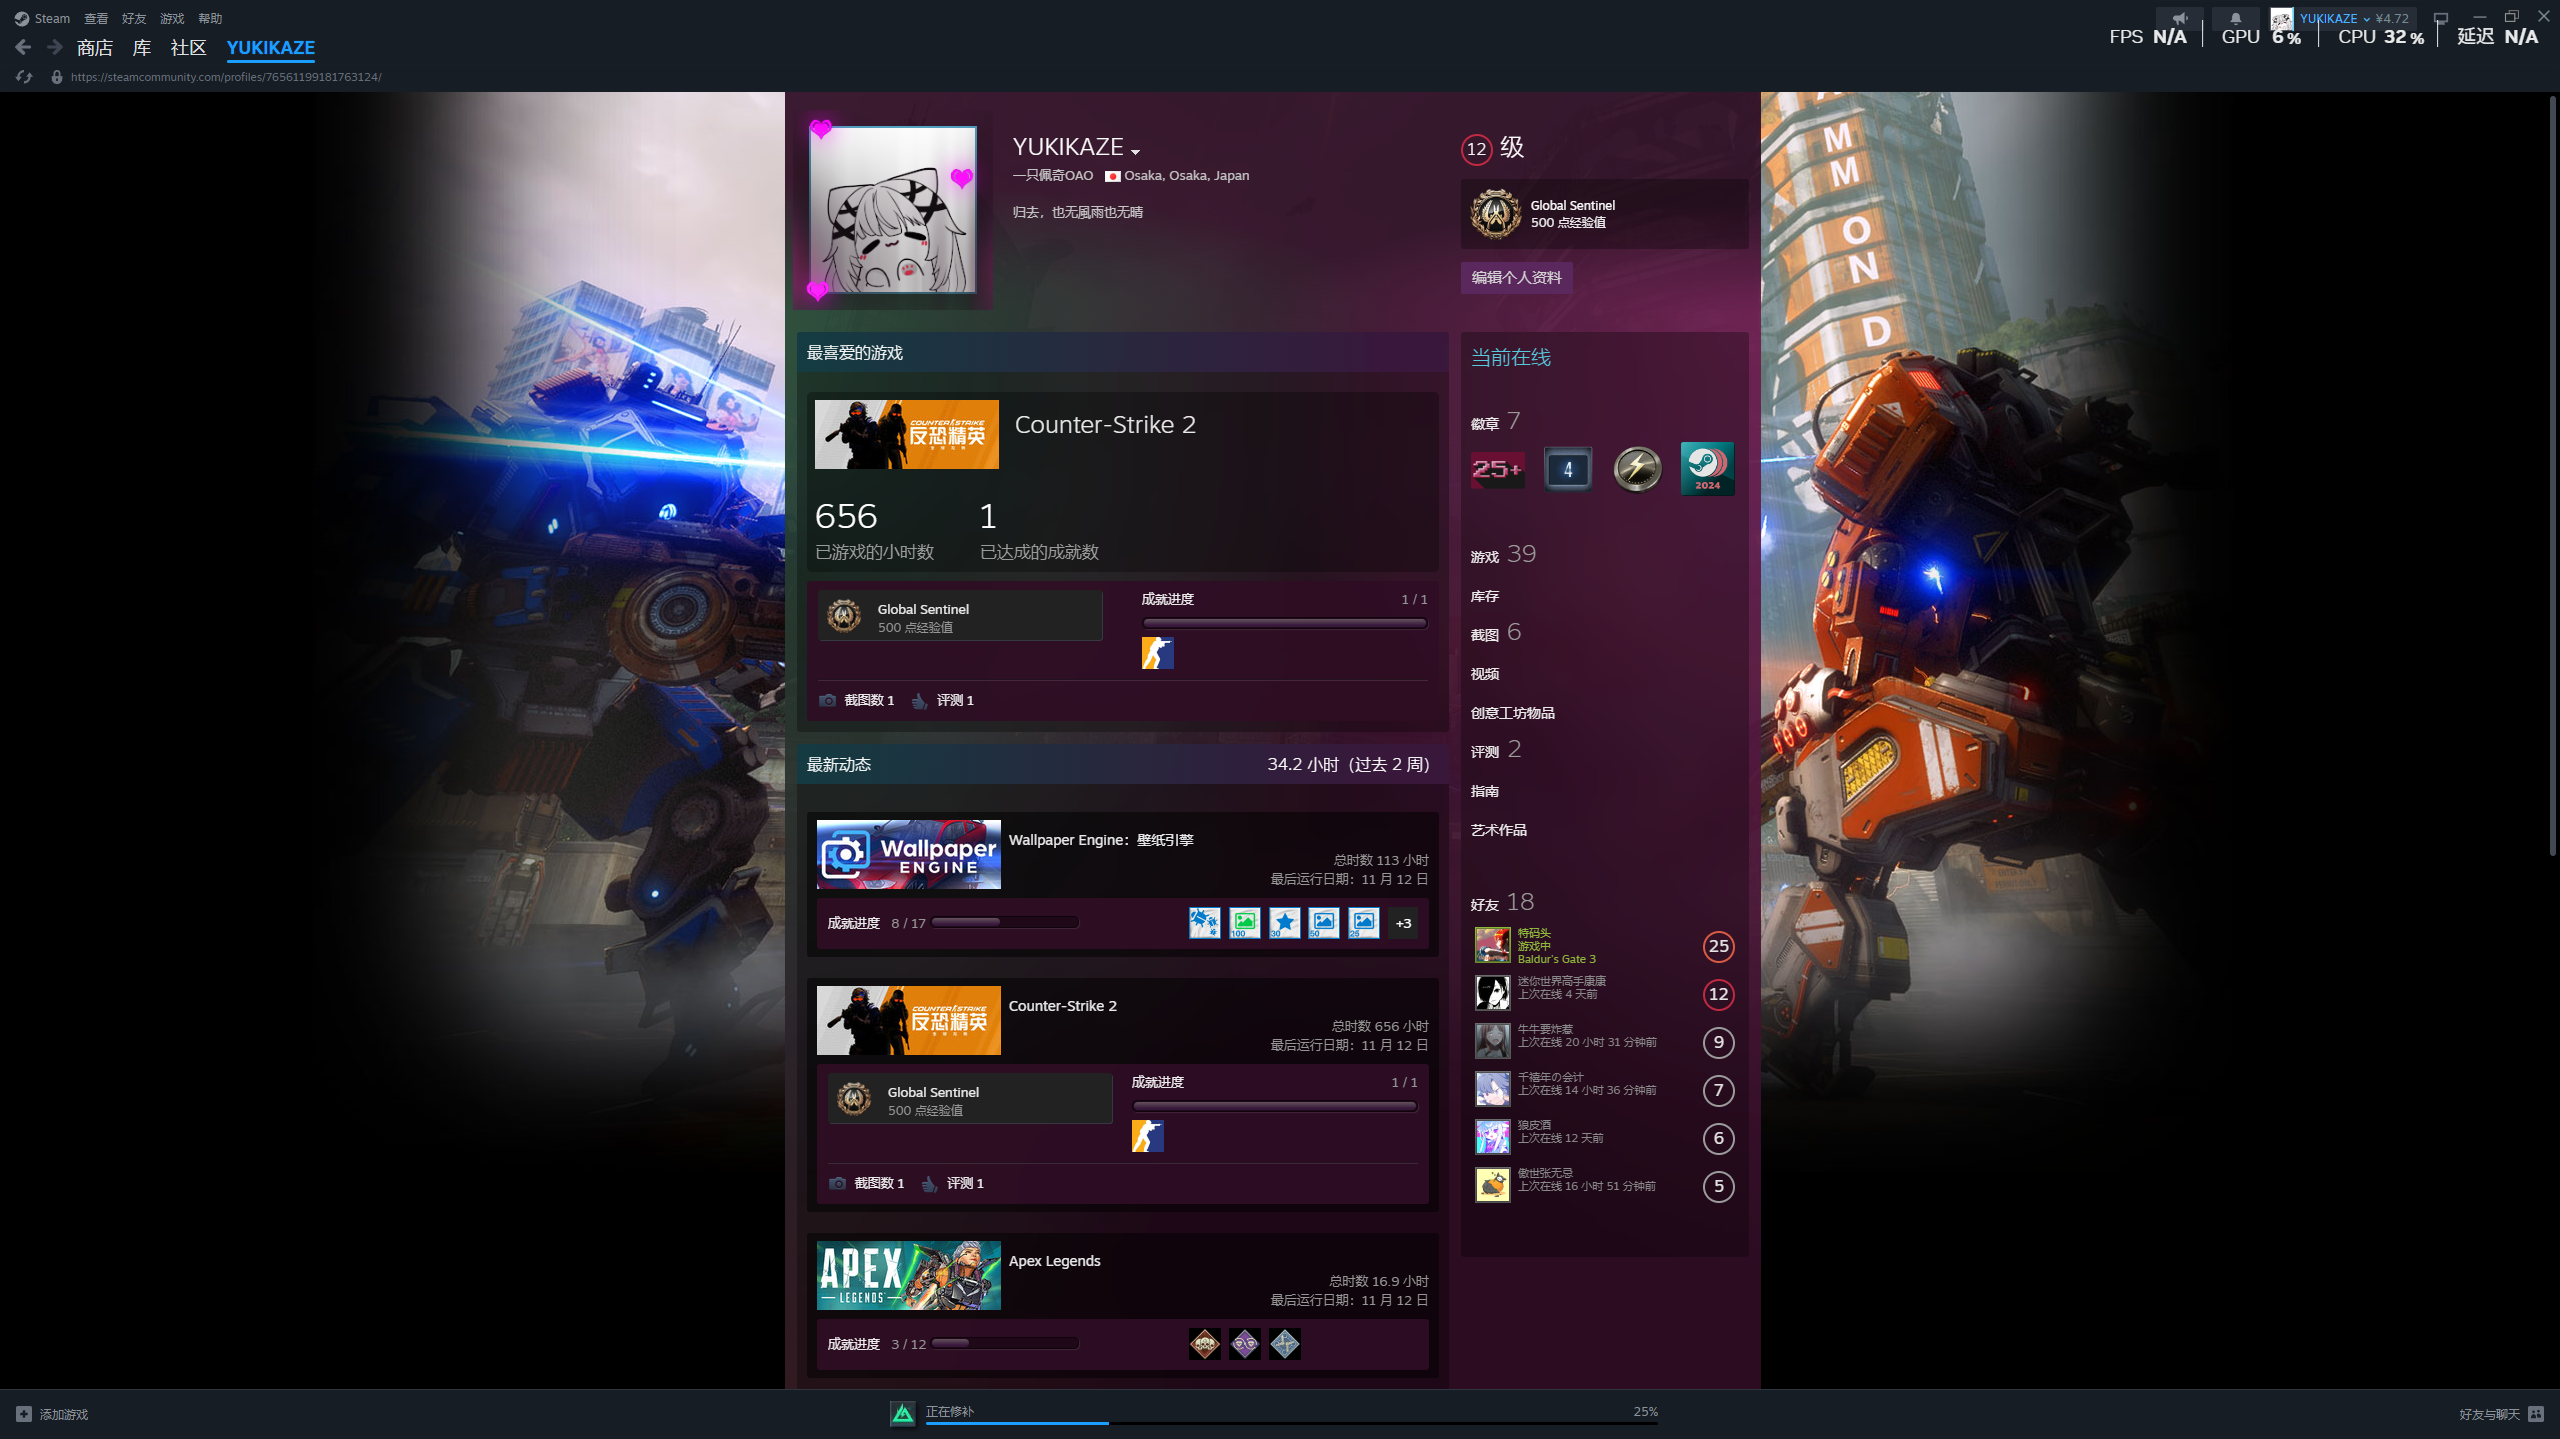Open the 创意工坊物品 workshop items link
Screen dimensions: 2560x1439
tap(1512, 713)
